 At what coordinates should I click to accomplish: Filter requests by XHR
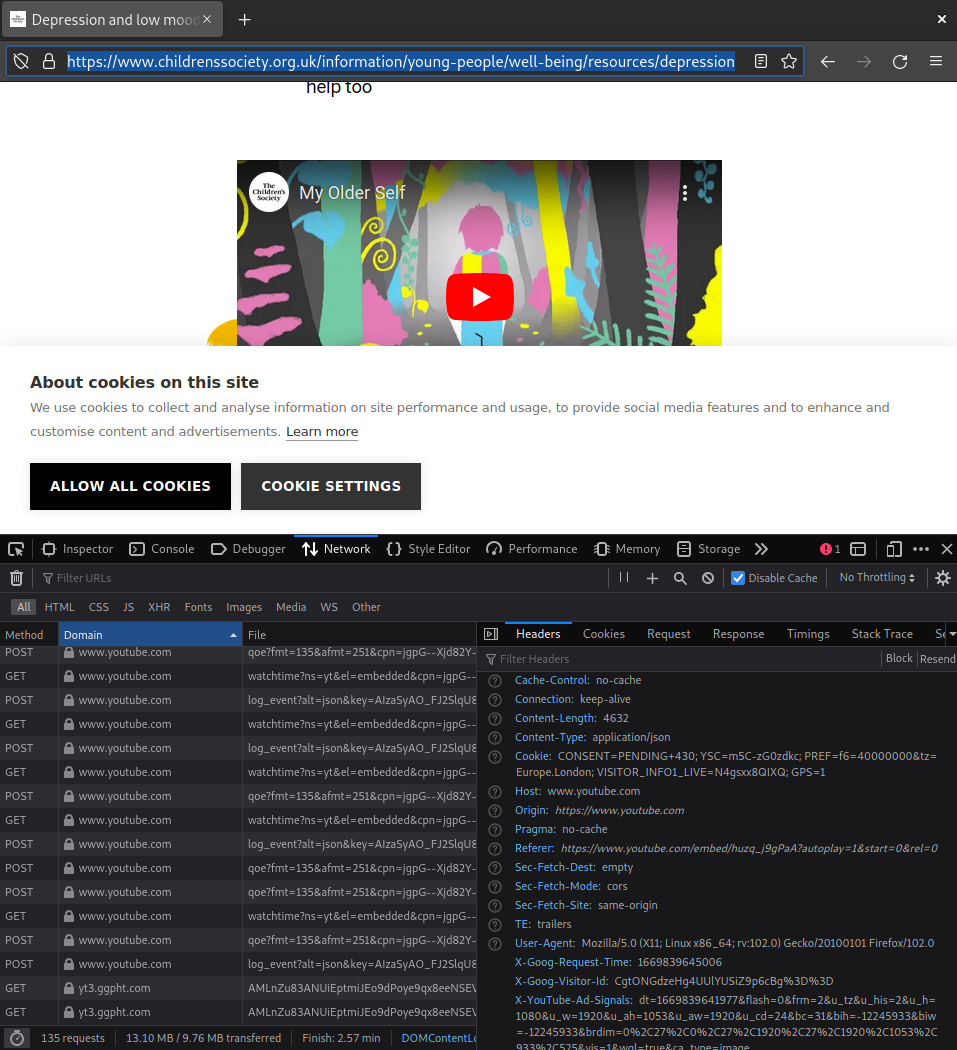click(x=159, y=607)
